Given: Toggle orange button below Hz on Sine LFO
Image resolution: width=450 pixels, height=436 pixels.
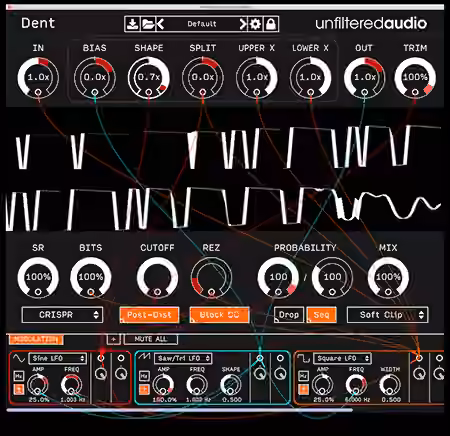Looking at the screenshot, I should 19,389.
